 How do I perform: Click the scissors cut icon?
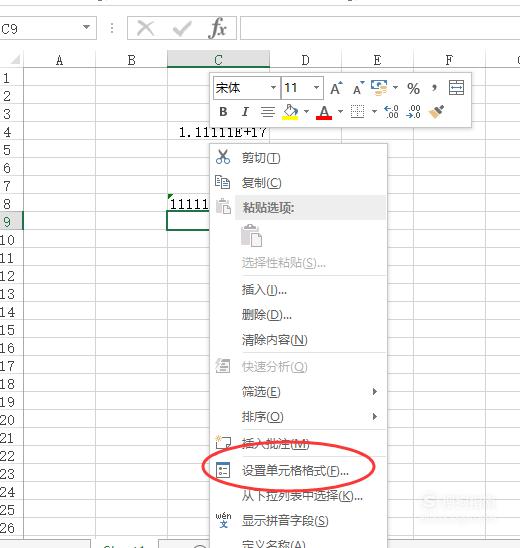(223, 157)
